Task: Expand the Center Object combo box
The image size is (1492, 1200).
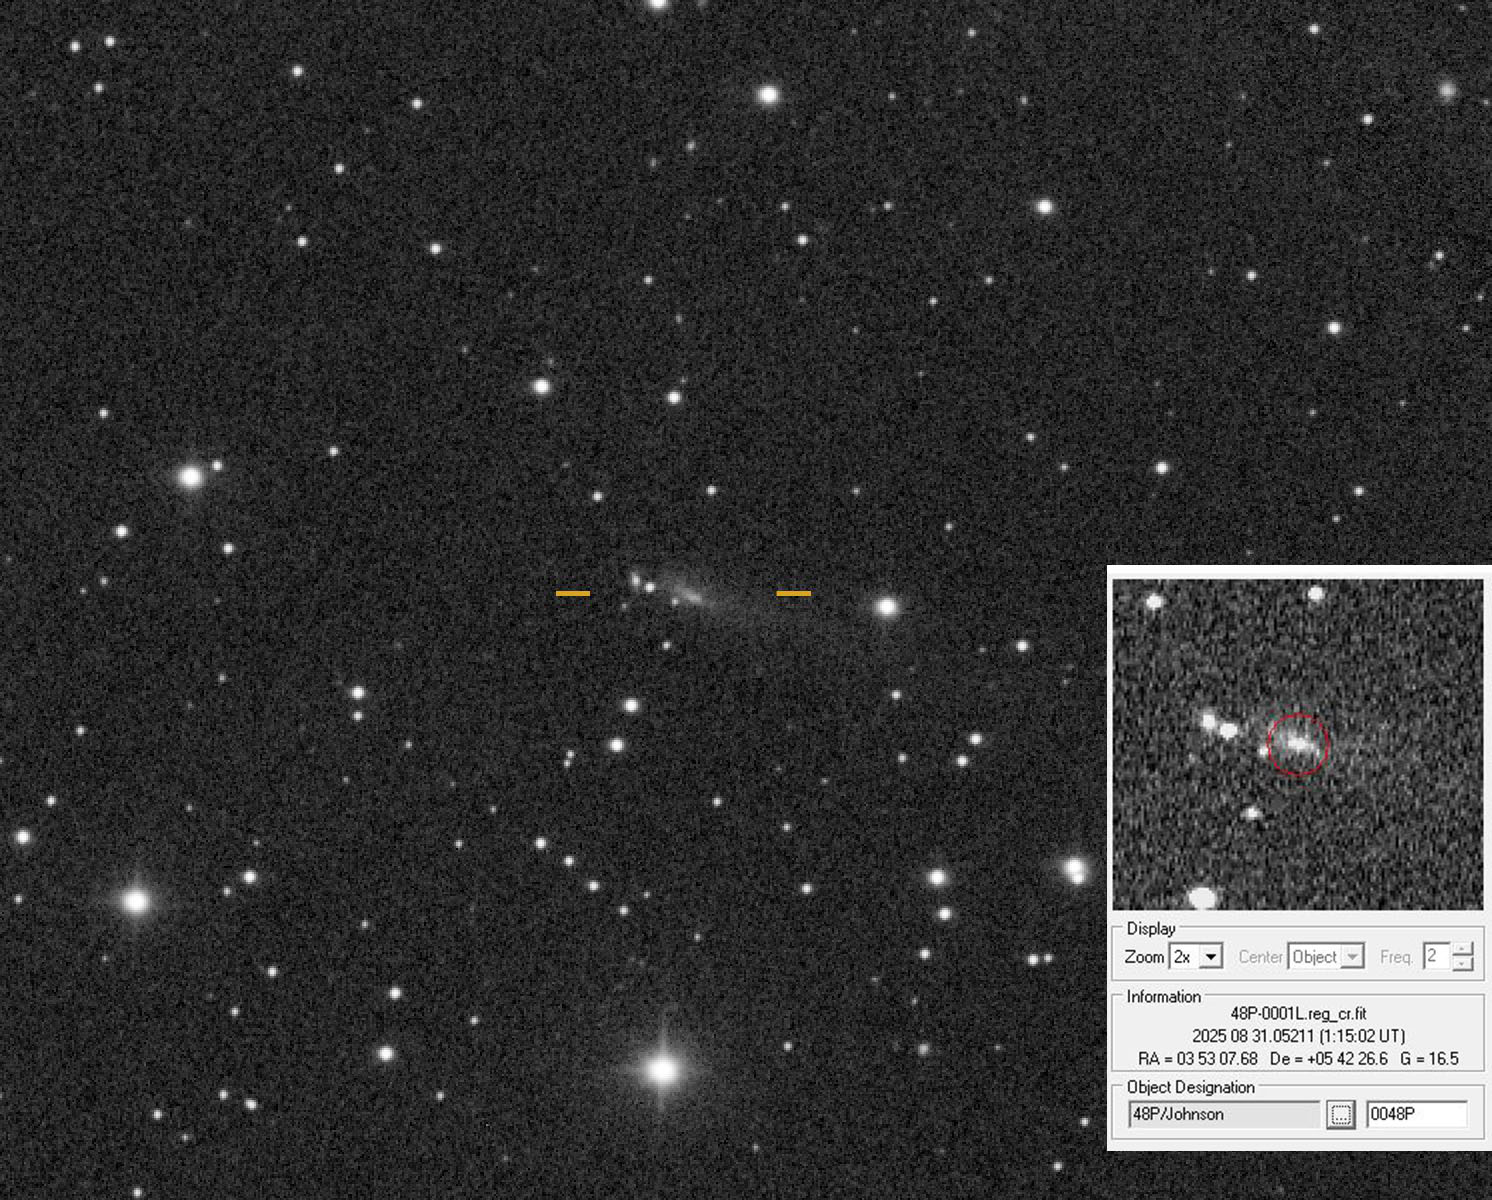Action: click(x=1352, y=957)
